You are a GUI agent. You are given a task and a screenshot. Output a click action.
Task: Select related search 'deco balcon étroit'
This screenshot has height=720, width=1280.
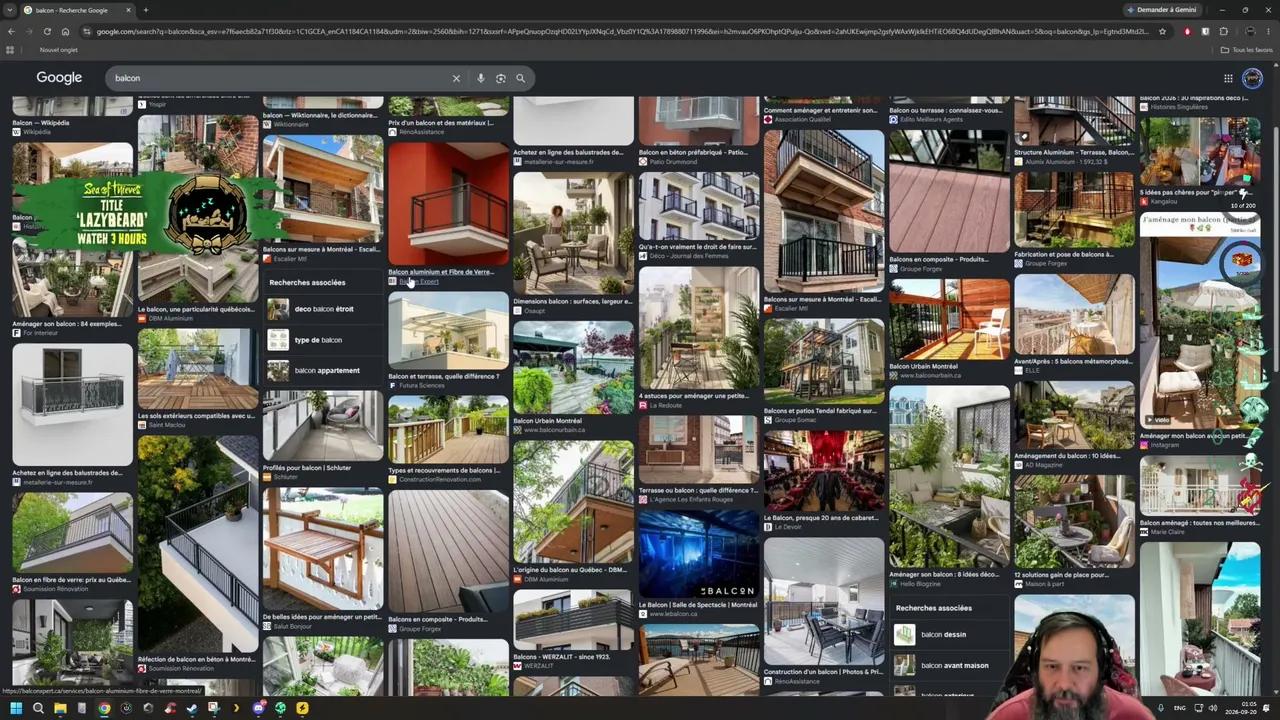[323, 310]
